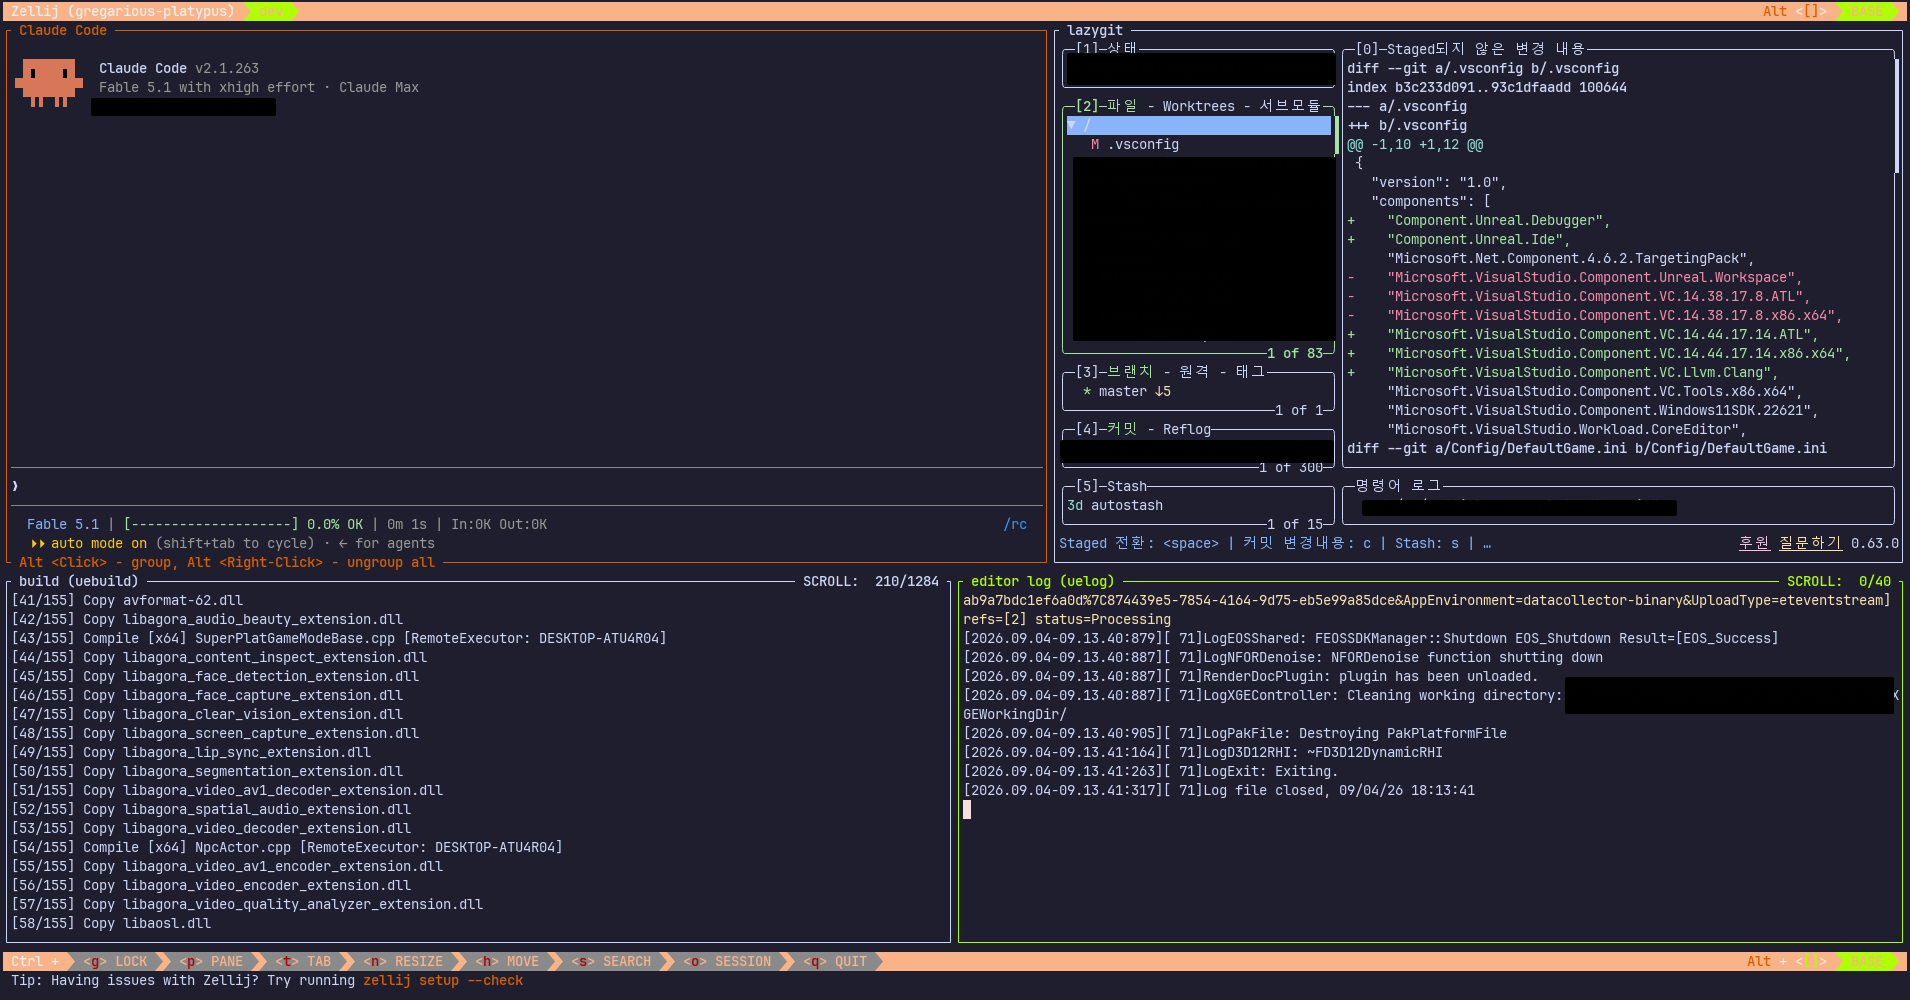Viewport: 1910px width, 1000px height.
Task: Click the 'Copy libaosl.dll' build line
Action: (x=111, y=924)
